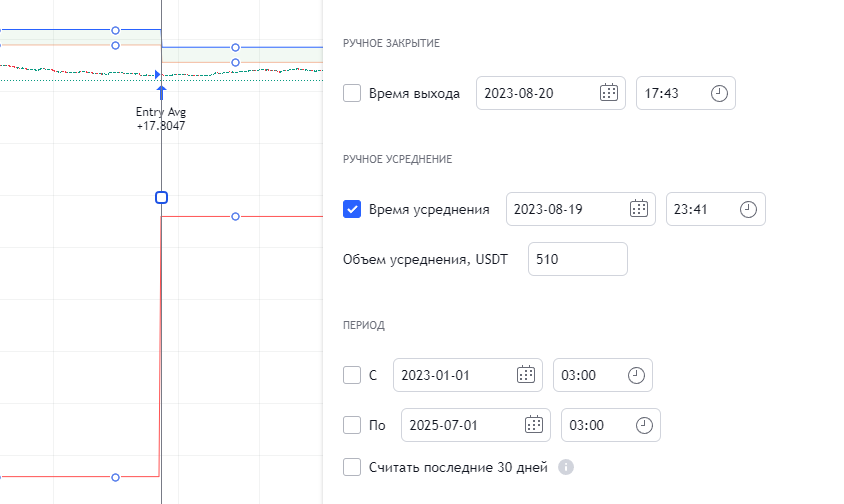
Task: Click the Entry Avg arrow marker
Action: tap(161, 91)
